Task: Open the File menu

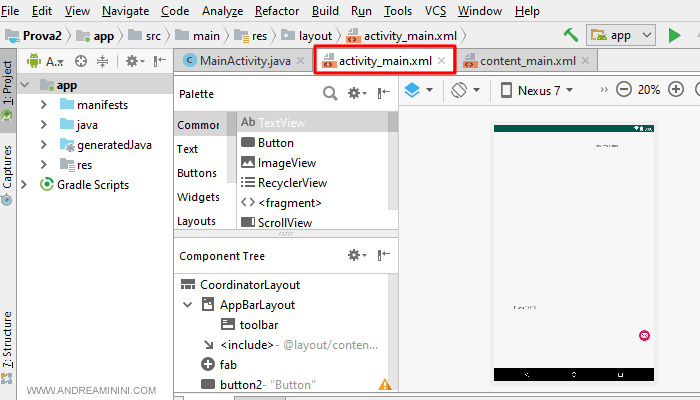Action: pos(10,11)
